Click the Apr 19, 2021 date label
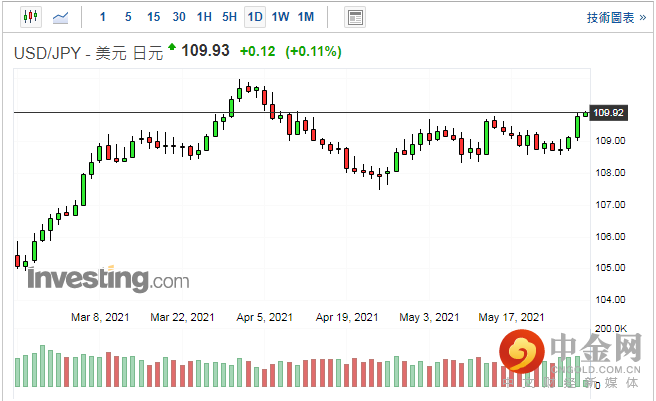 pyautogui.click(x=347, y=317)
